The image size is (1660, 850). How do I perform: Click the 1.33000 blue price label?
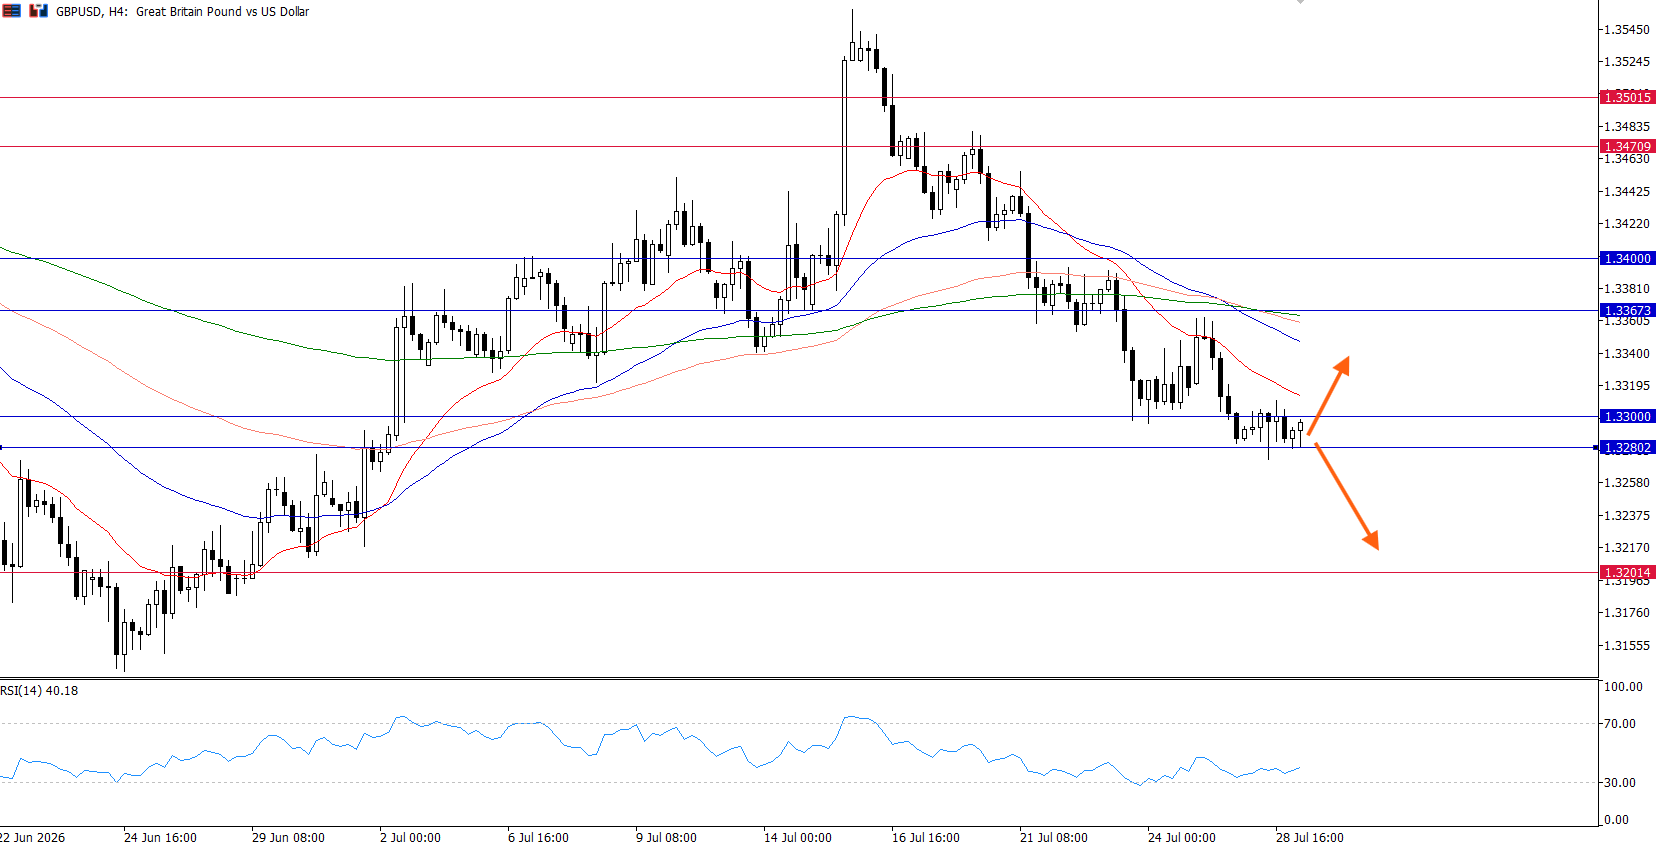click(1628, 416)
